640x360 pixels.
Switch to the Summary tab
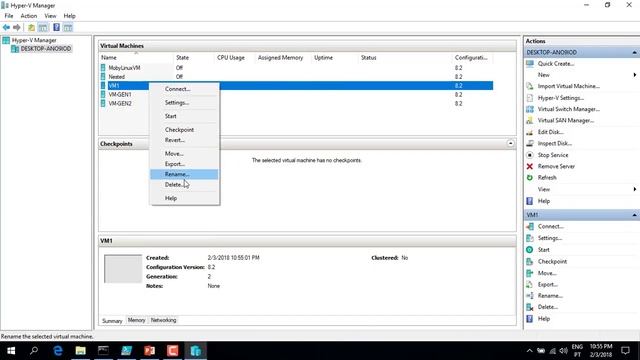point(112,321)
